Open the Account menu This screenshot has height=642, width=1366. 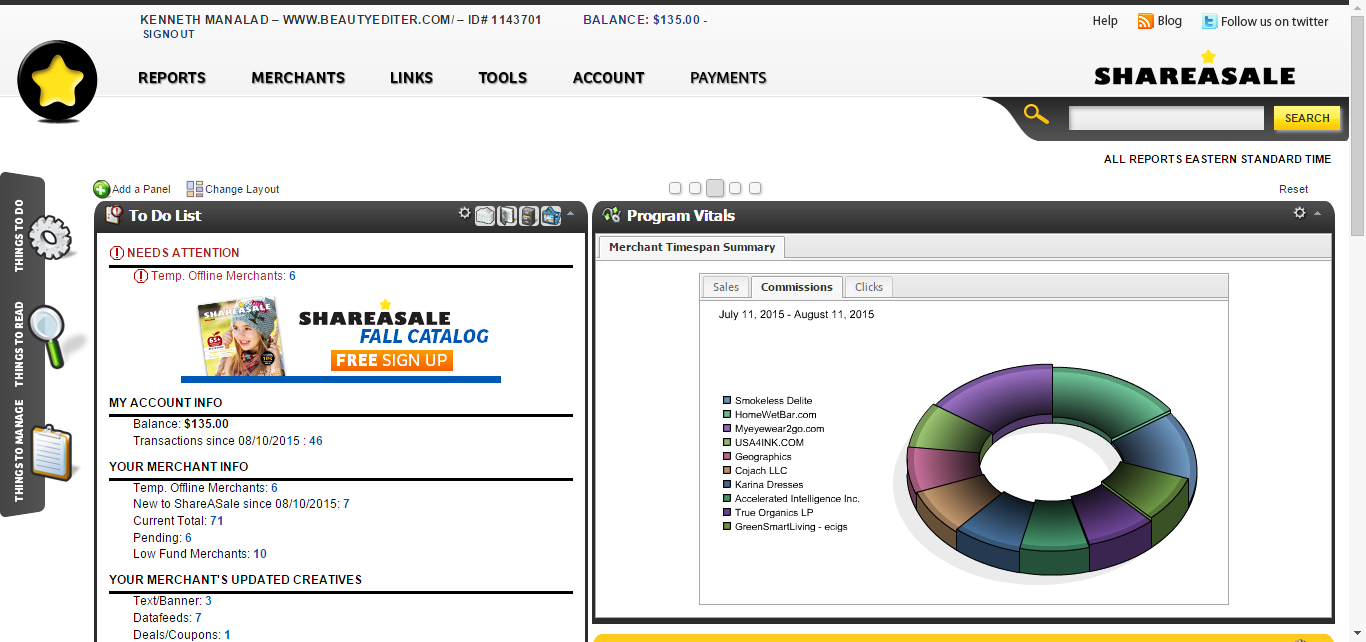point(609,78)
